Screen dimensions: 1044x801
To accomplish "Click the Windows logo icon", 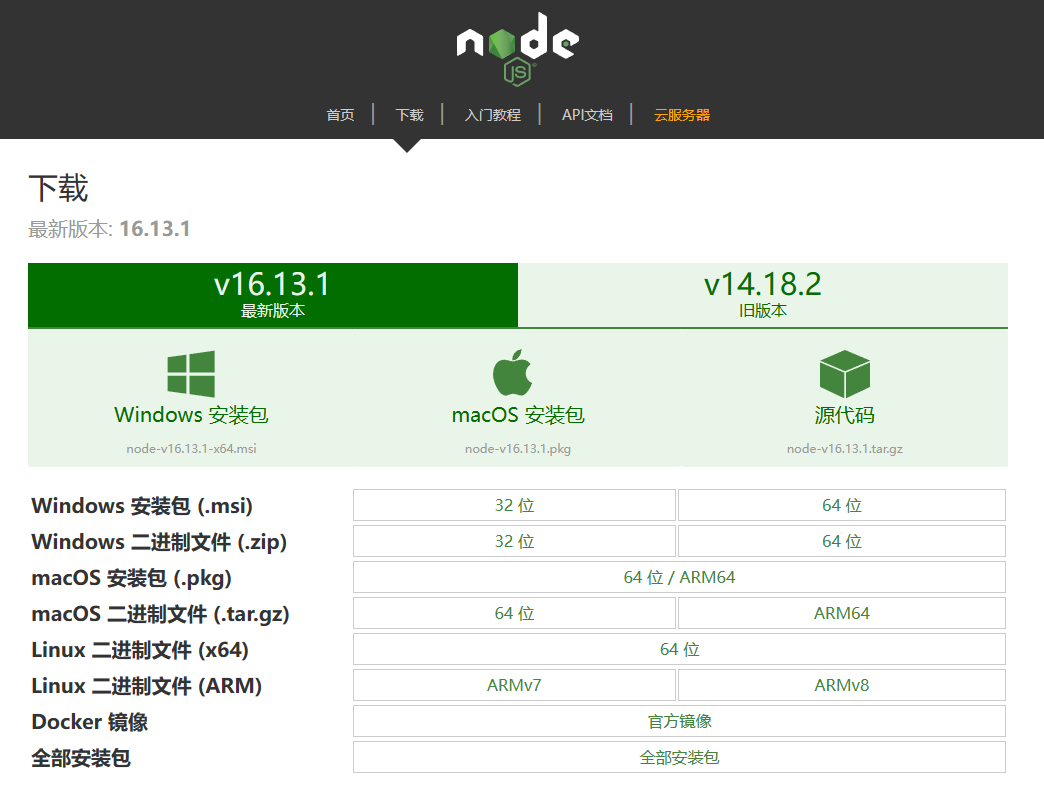I will pos(191,374).
